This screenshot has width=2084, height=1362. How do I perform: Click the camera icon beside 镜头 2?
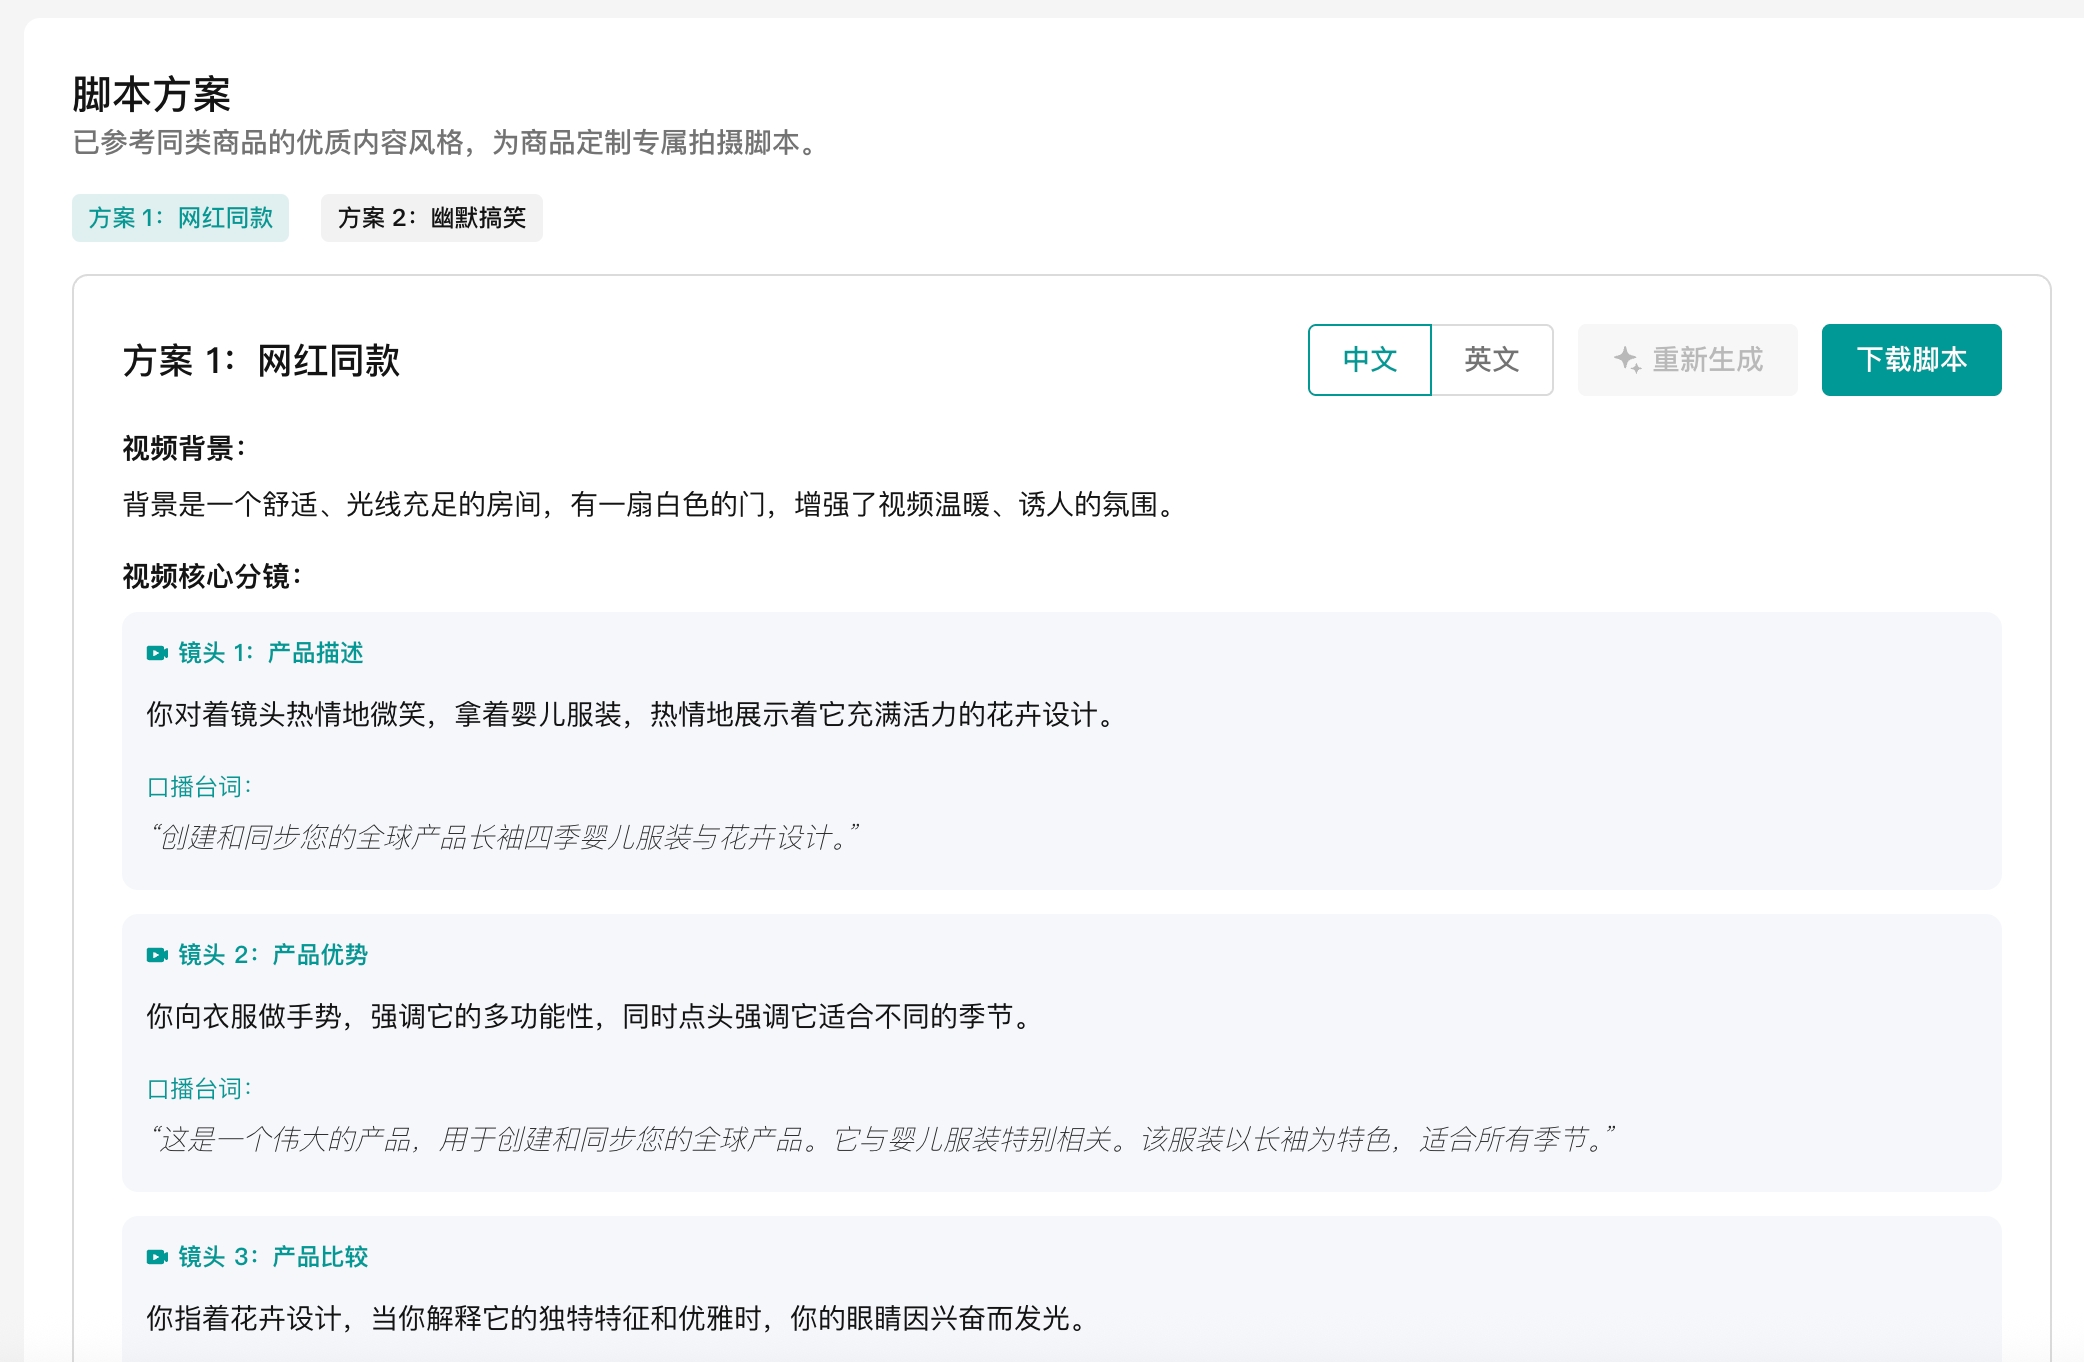[x=157, y=955]
